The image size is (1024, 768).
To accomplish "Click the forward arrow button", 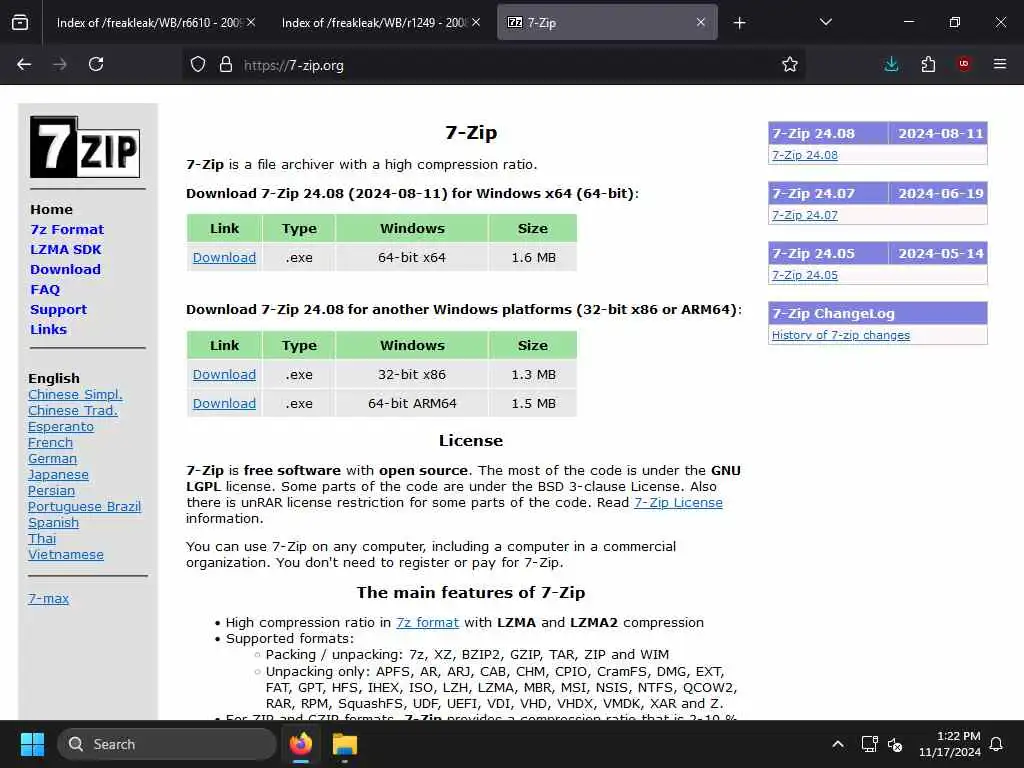I will pyautogui.click(x=60, y=64).
